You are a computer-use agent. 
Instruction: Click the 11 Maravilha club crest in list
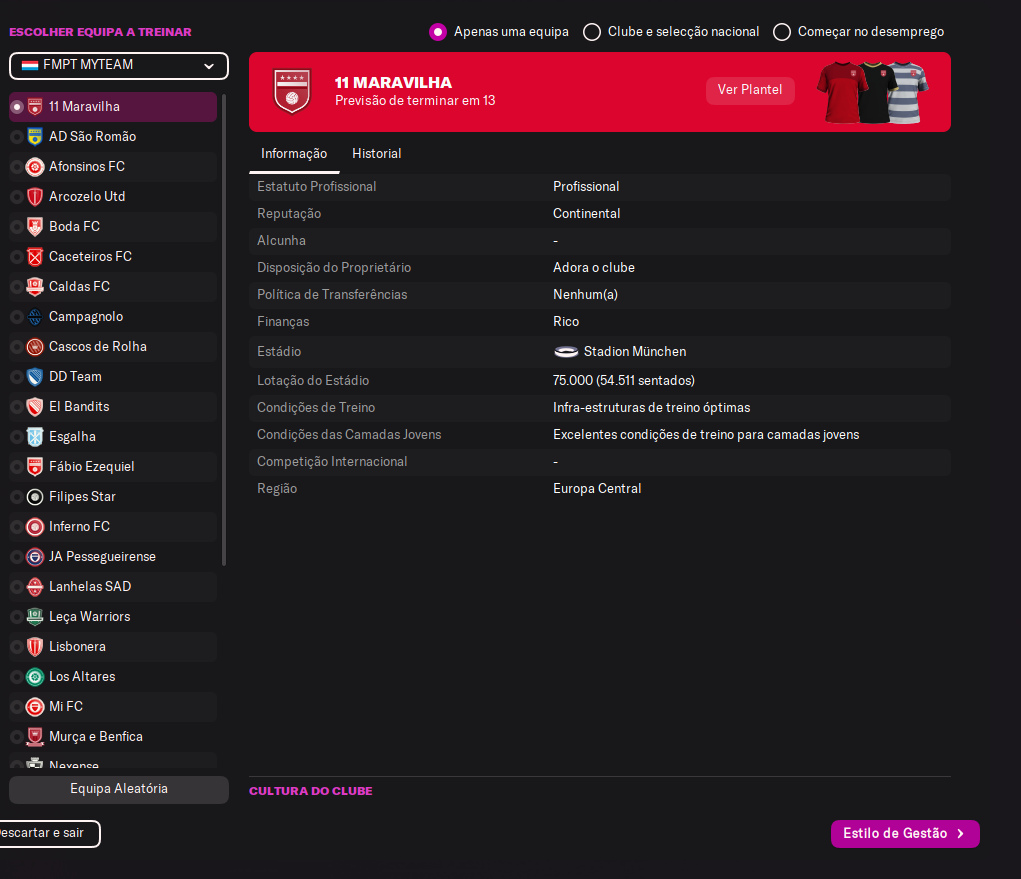click(35, 107)
